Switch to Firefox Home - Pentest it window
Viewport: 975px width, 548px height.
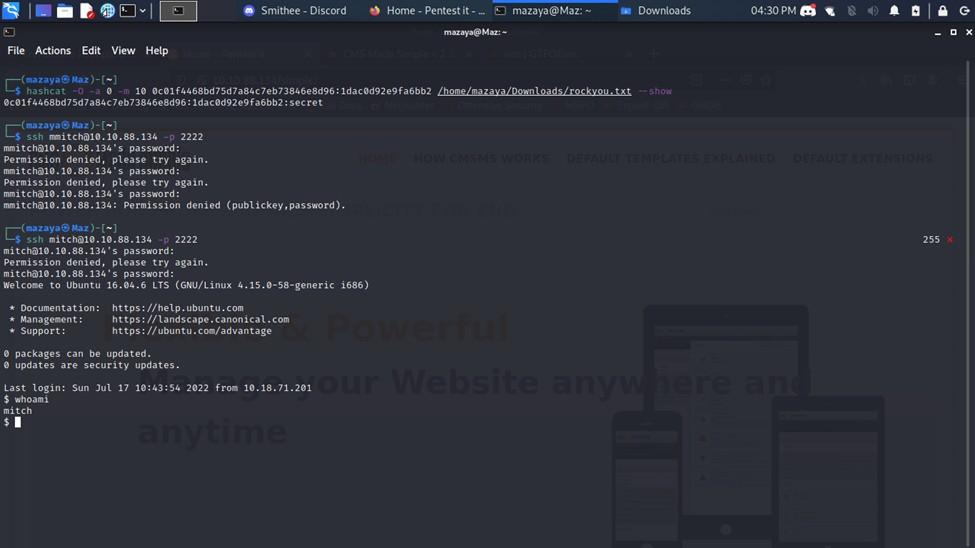[427, 11]
